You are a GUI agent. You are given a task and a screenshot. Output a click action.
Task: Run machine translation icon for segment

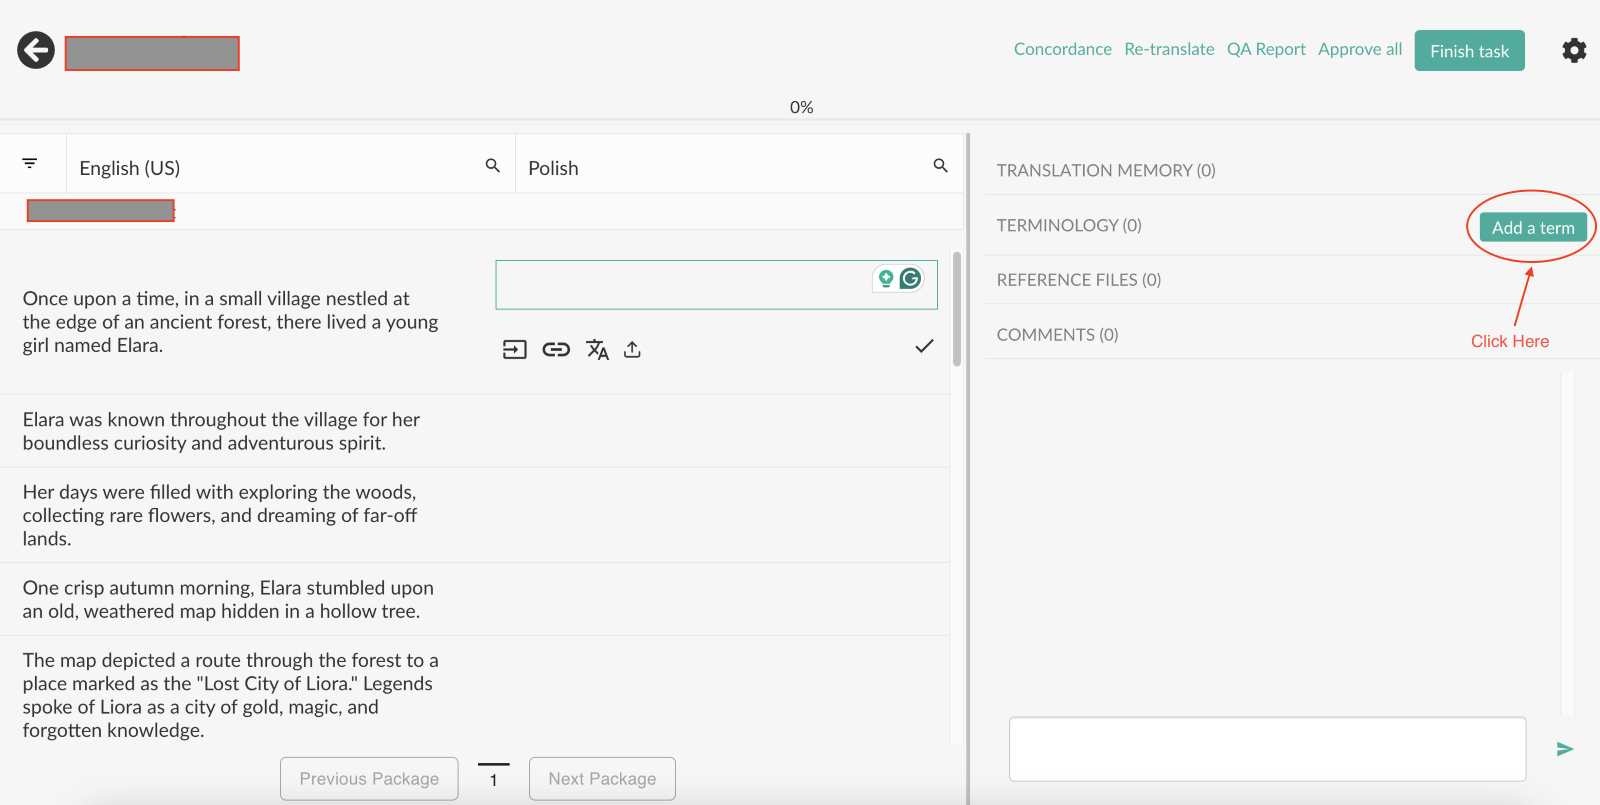(597, 349)
